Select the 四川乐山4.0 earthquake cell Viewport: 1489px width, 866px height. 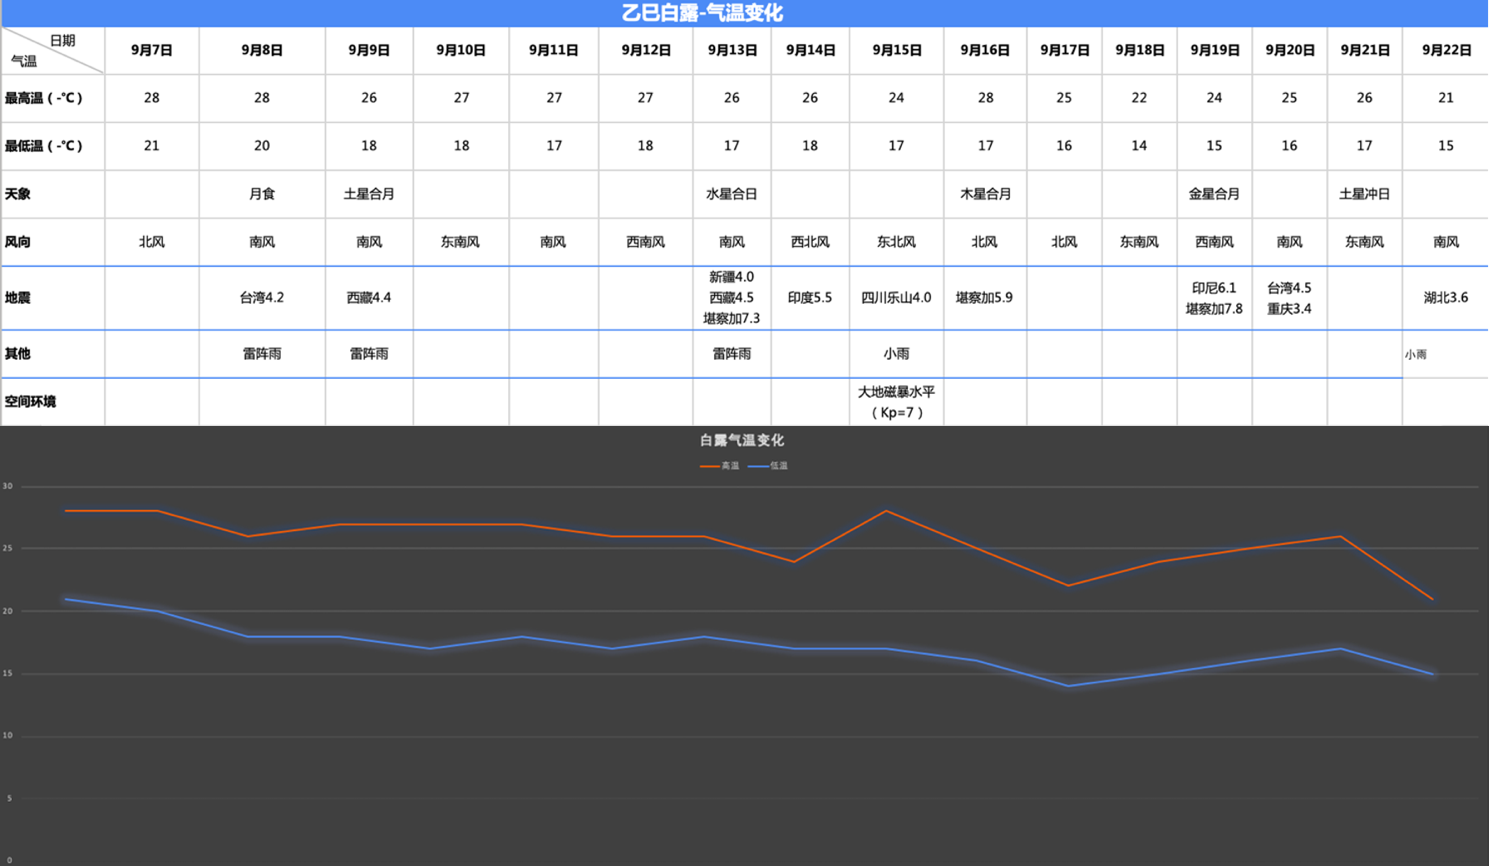coord(896,298)
